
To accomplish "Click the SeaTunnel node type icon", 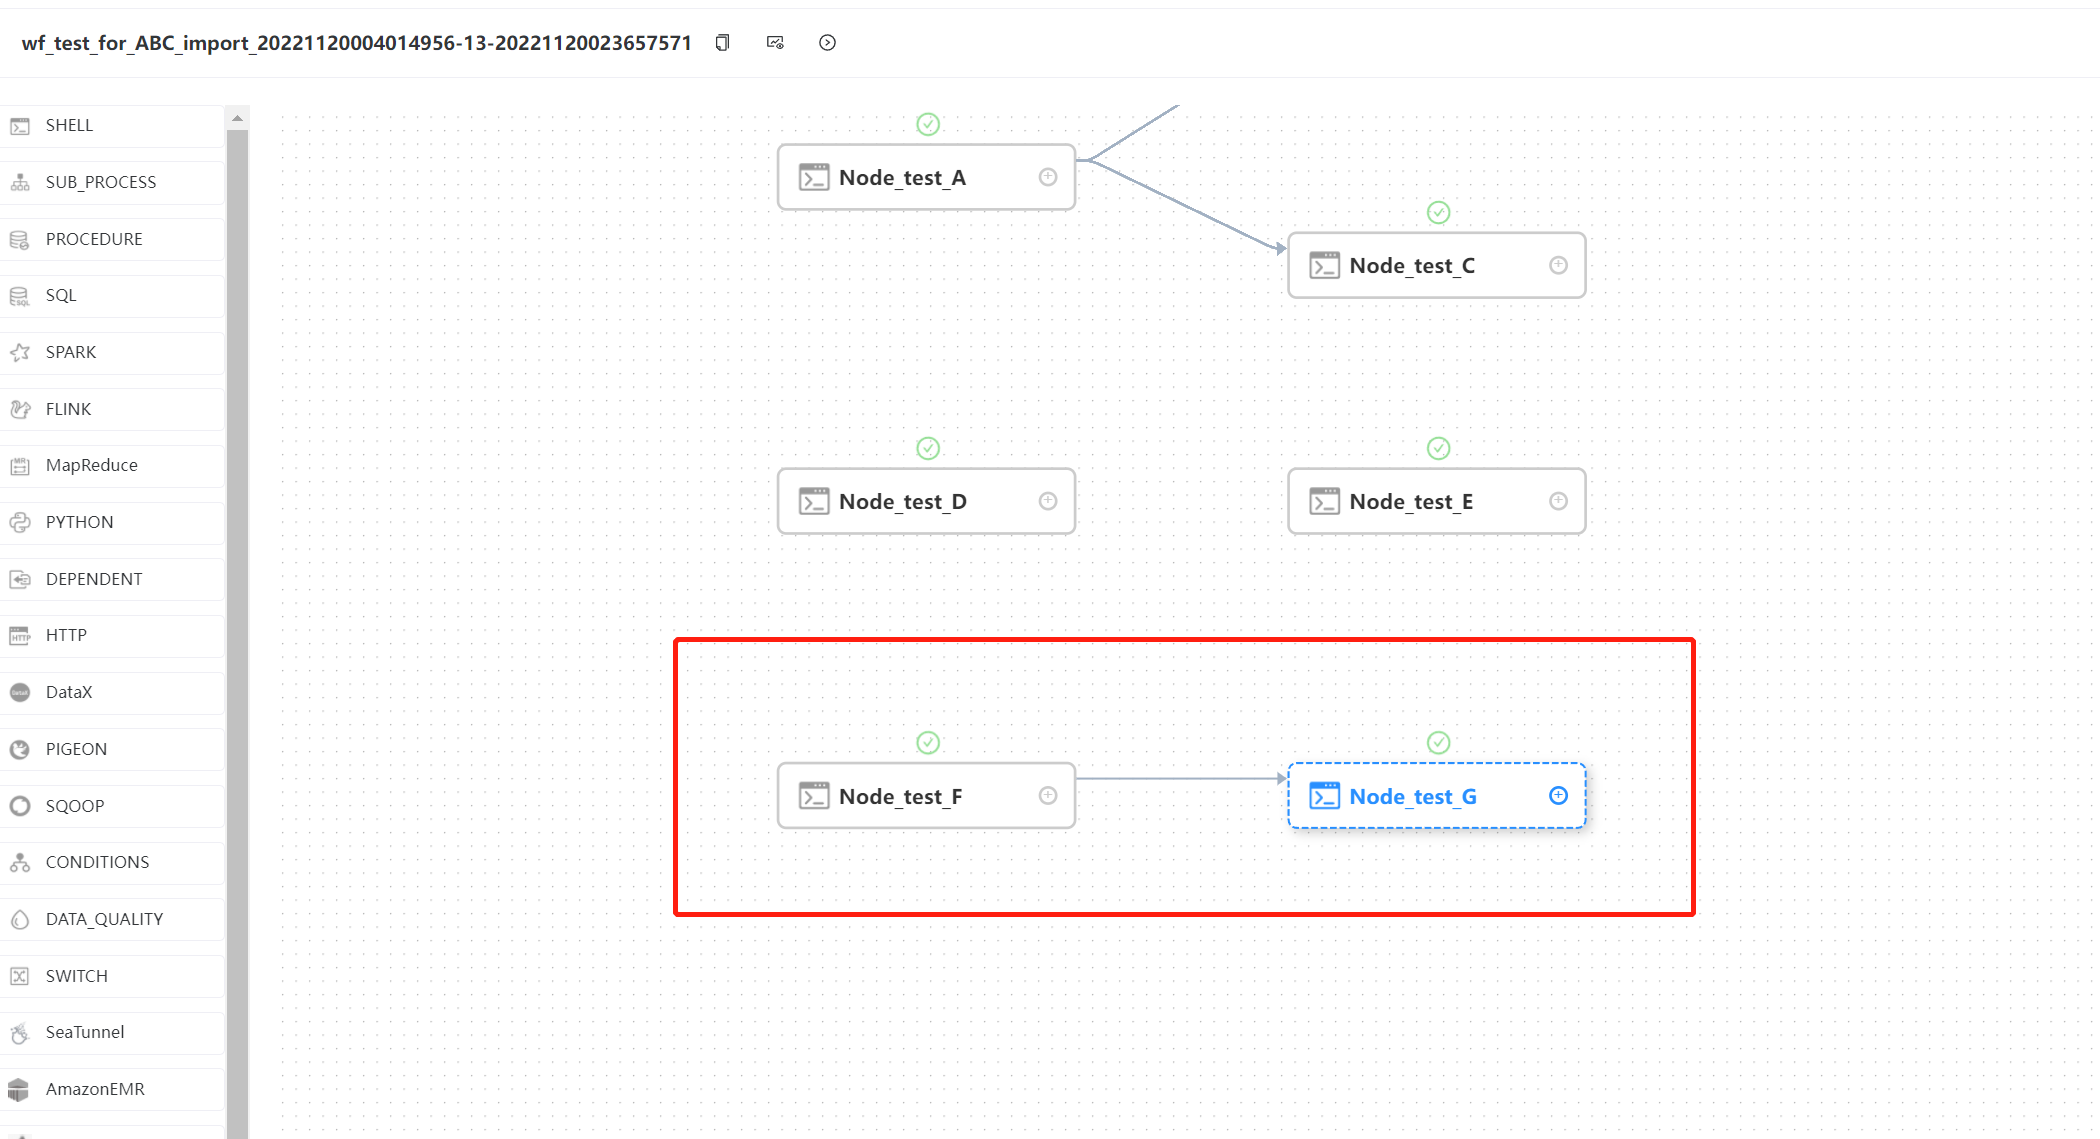I will point(21,1031).
